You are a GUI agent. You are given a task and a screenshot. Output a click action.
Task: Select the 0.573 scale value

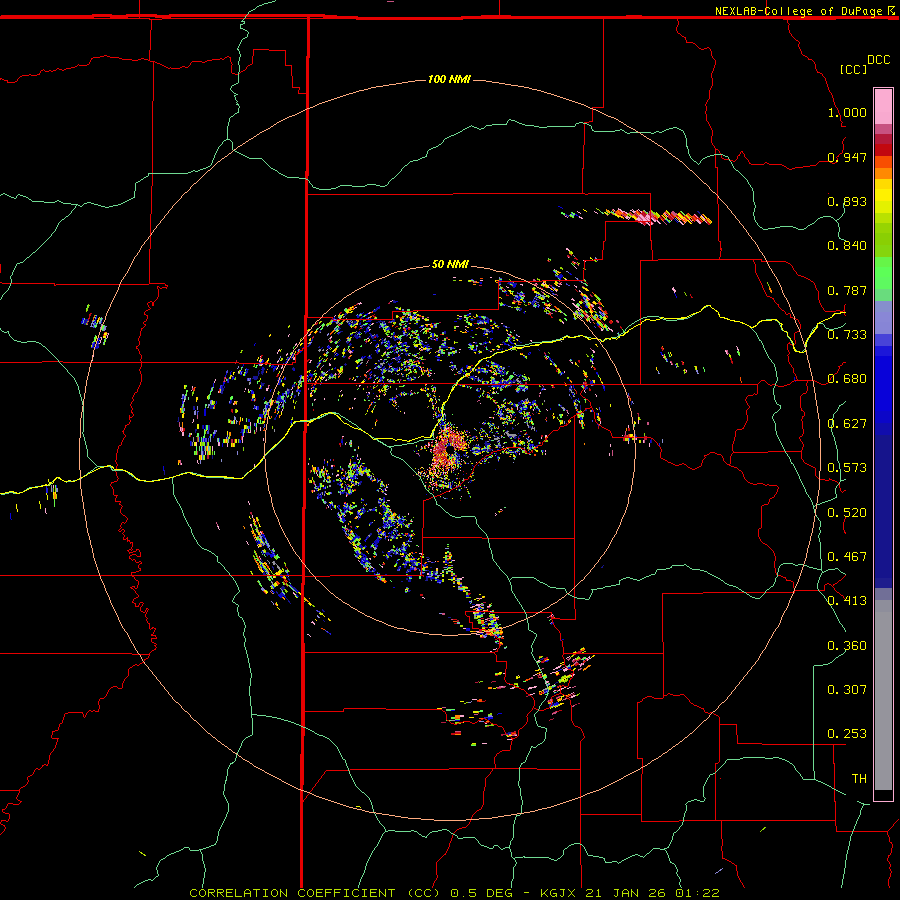[847, 468]
